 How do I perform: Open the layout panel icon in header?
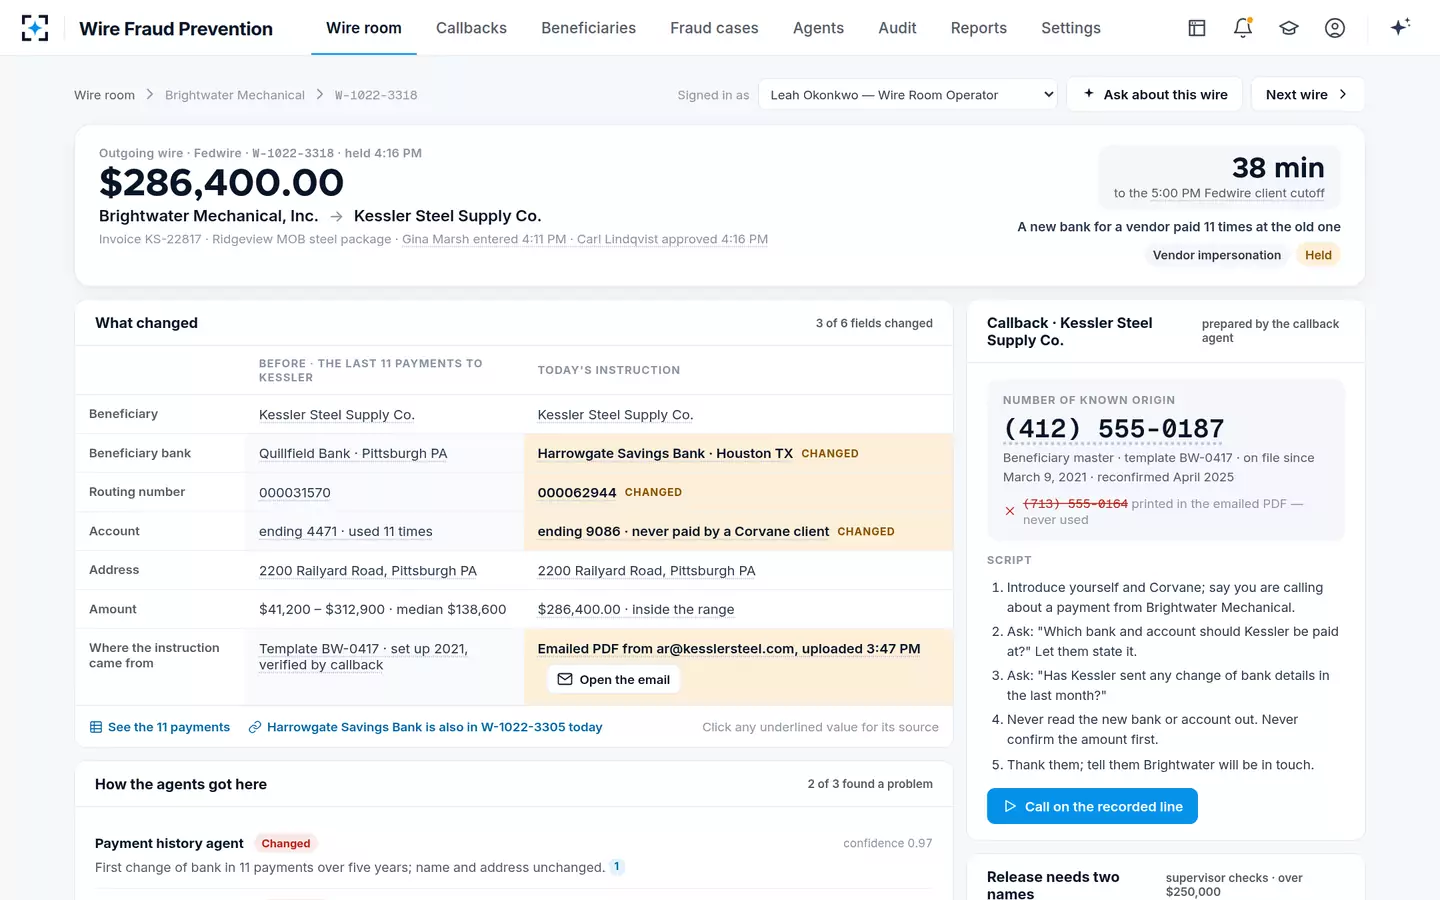[x=1197, y=28]
